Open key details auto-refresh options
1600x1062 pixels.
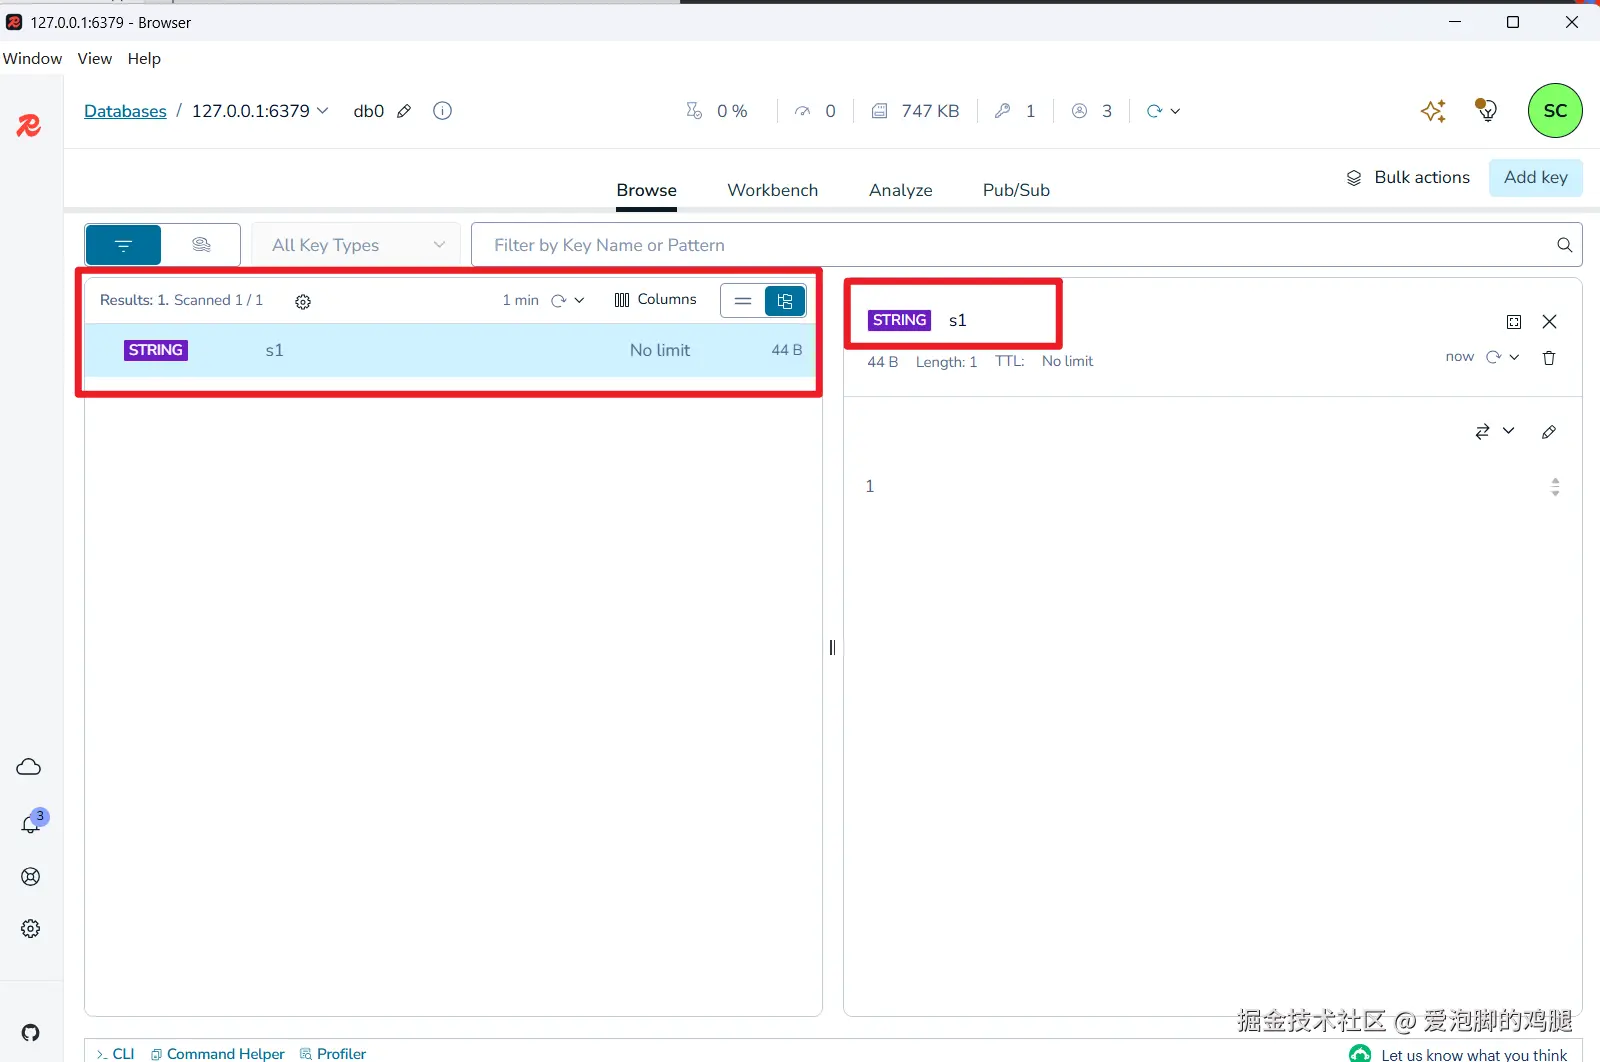[1514, 357]
